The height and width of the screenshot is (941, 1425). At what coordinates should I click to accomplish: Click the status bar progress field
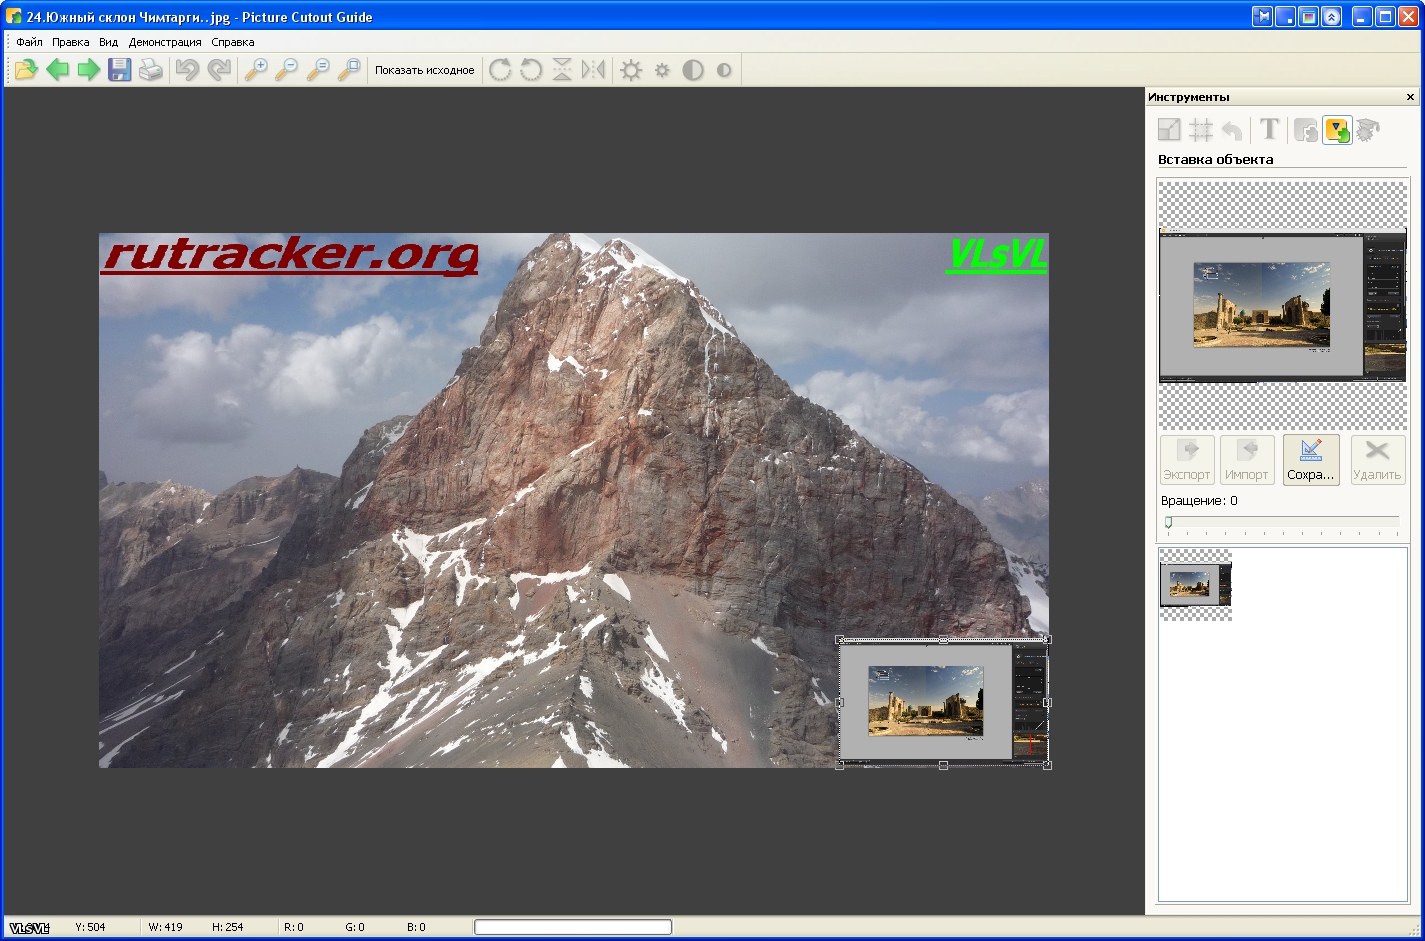[x=573, y=927]
